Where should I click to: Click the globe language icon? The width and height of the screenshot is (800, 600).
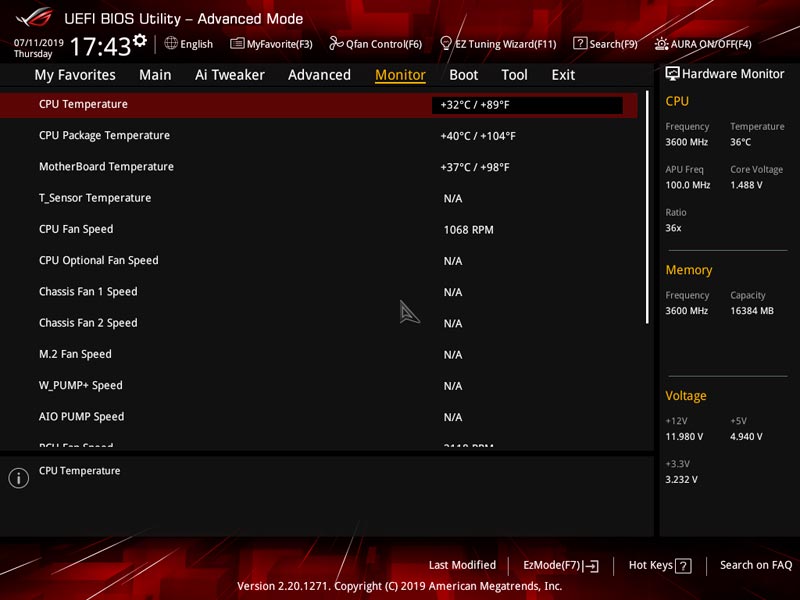click(171, 43)
